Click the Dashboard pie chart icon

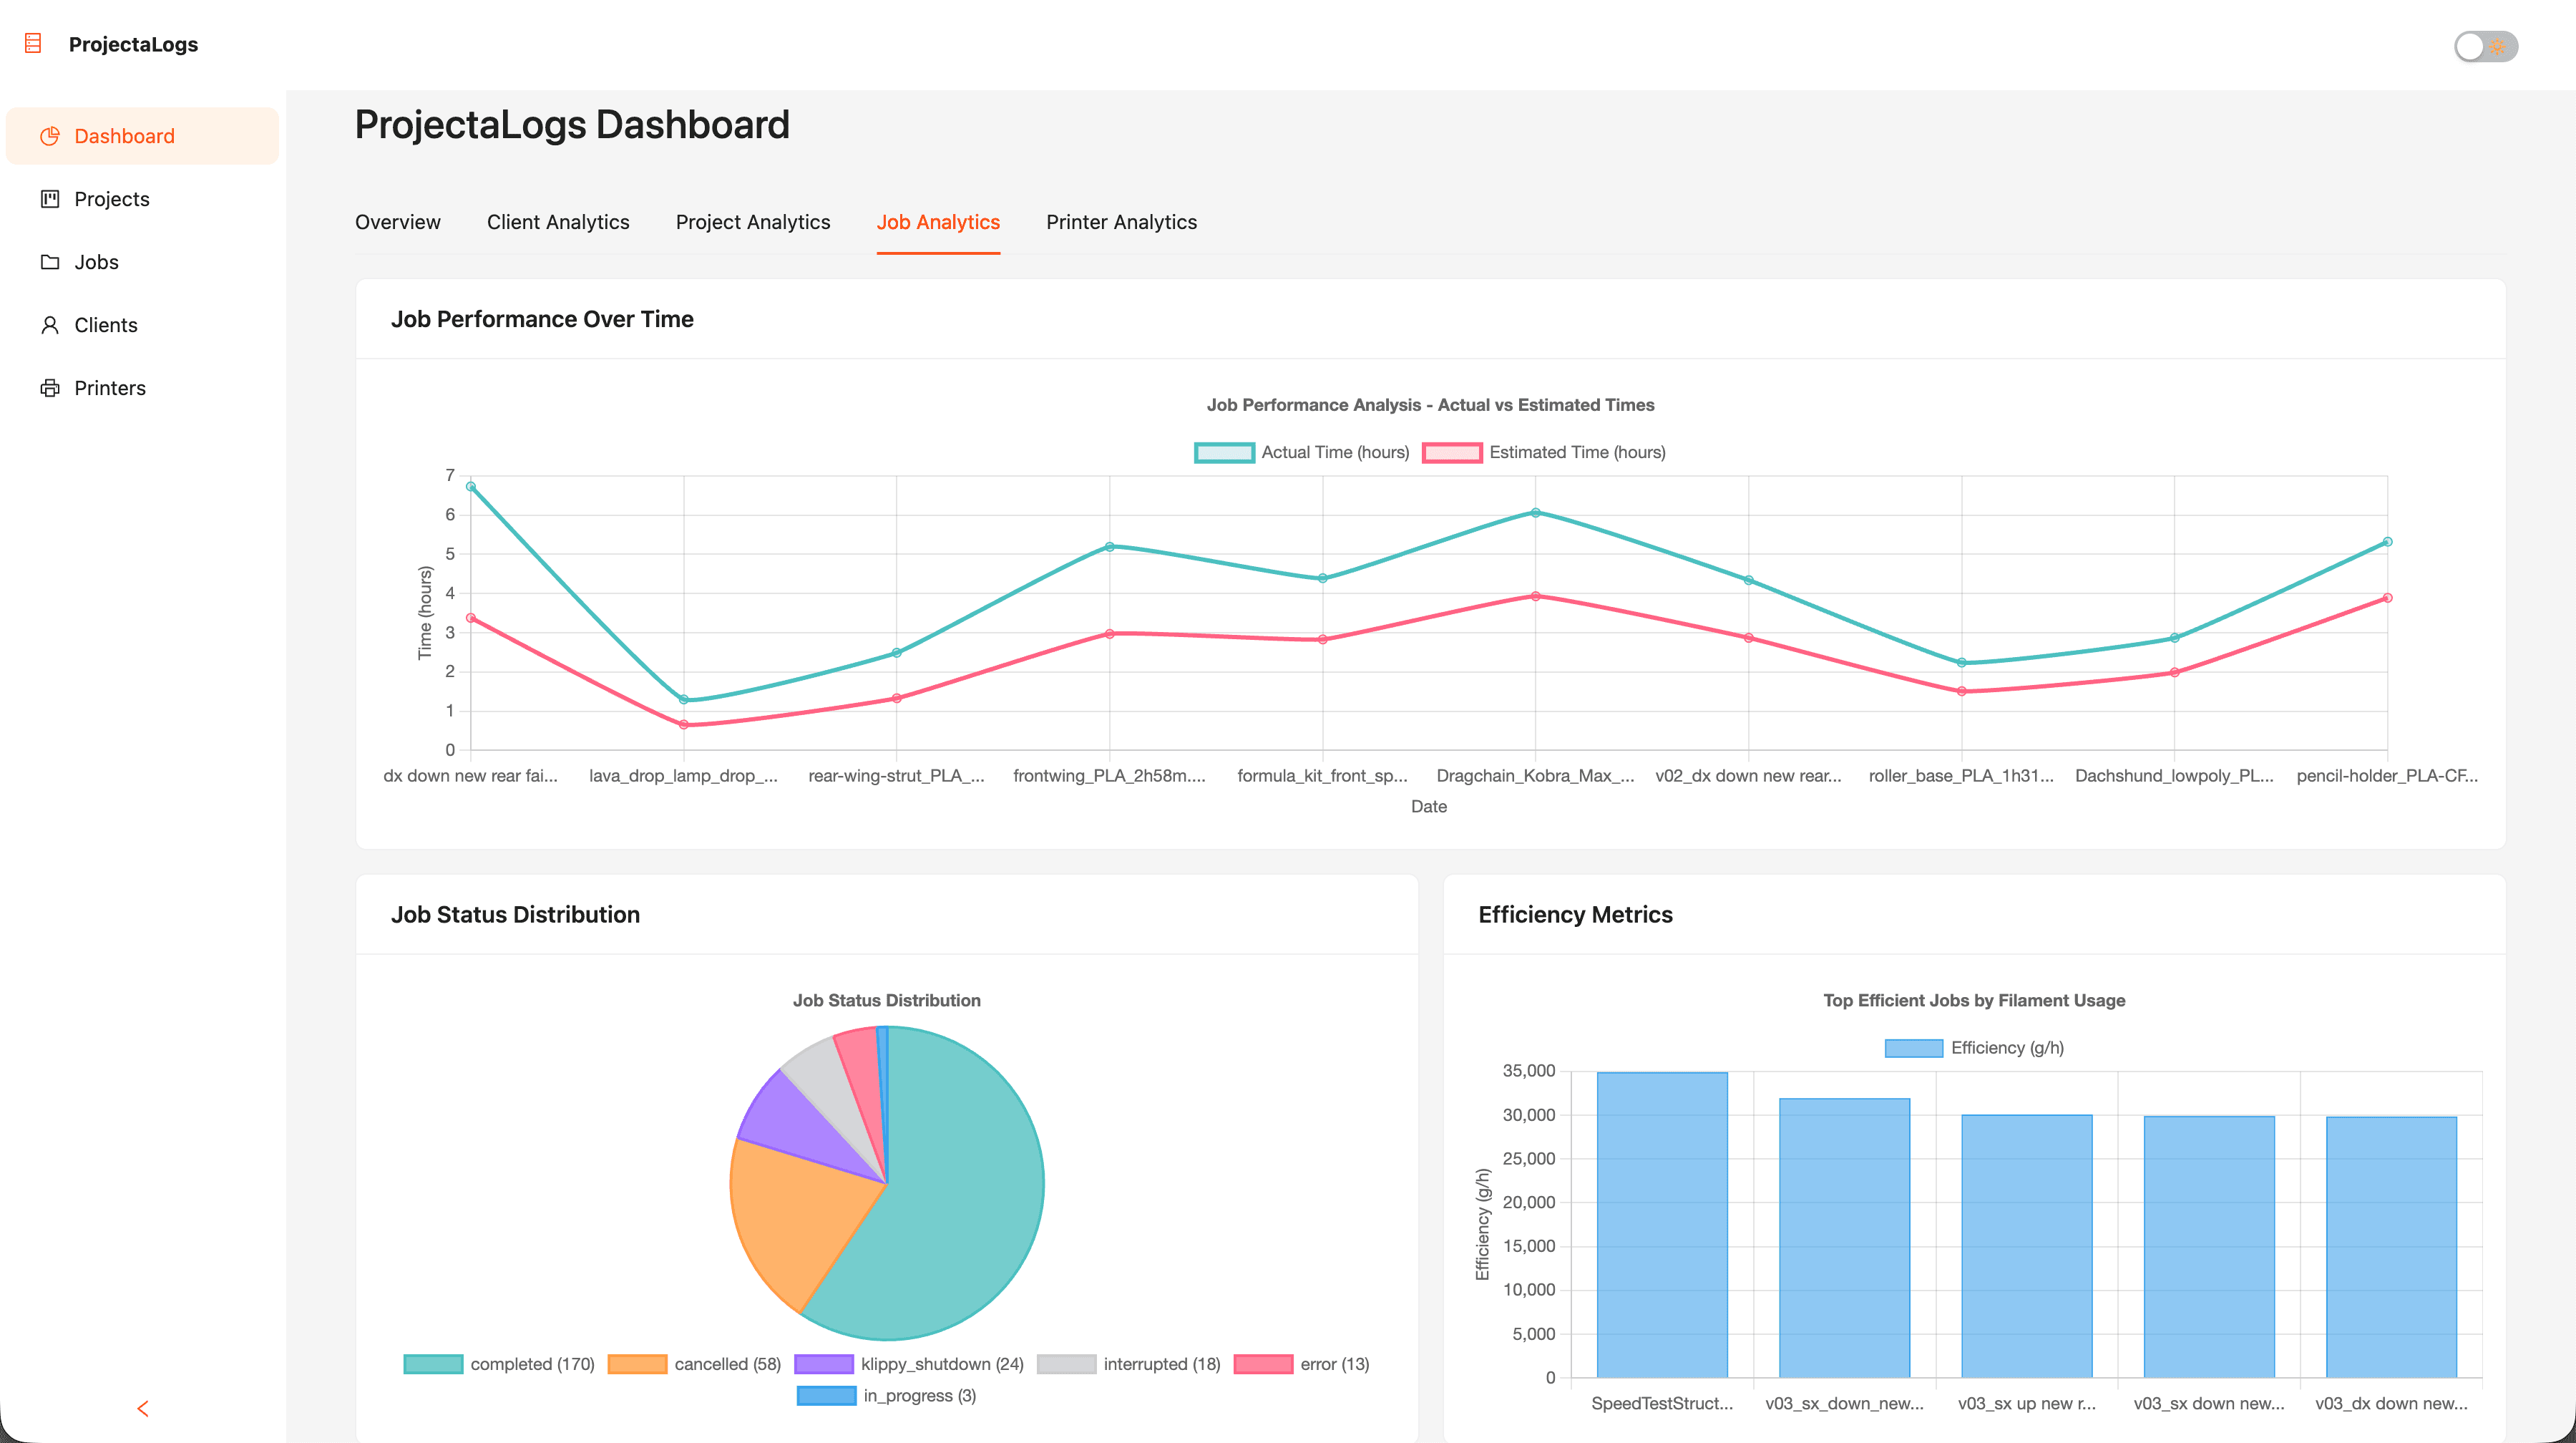[49, 136]
